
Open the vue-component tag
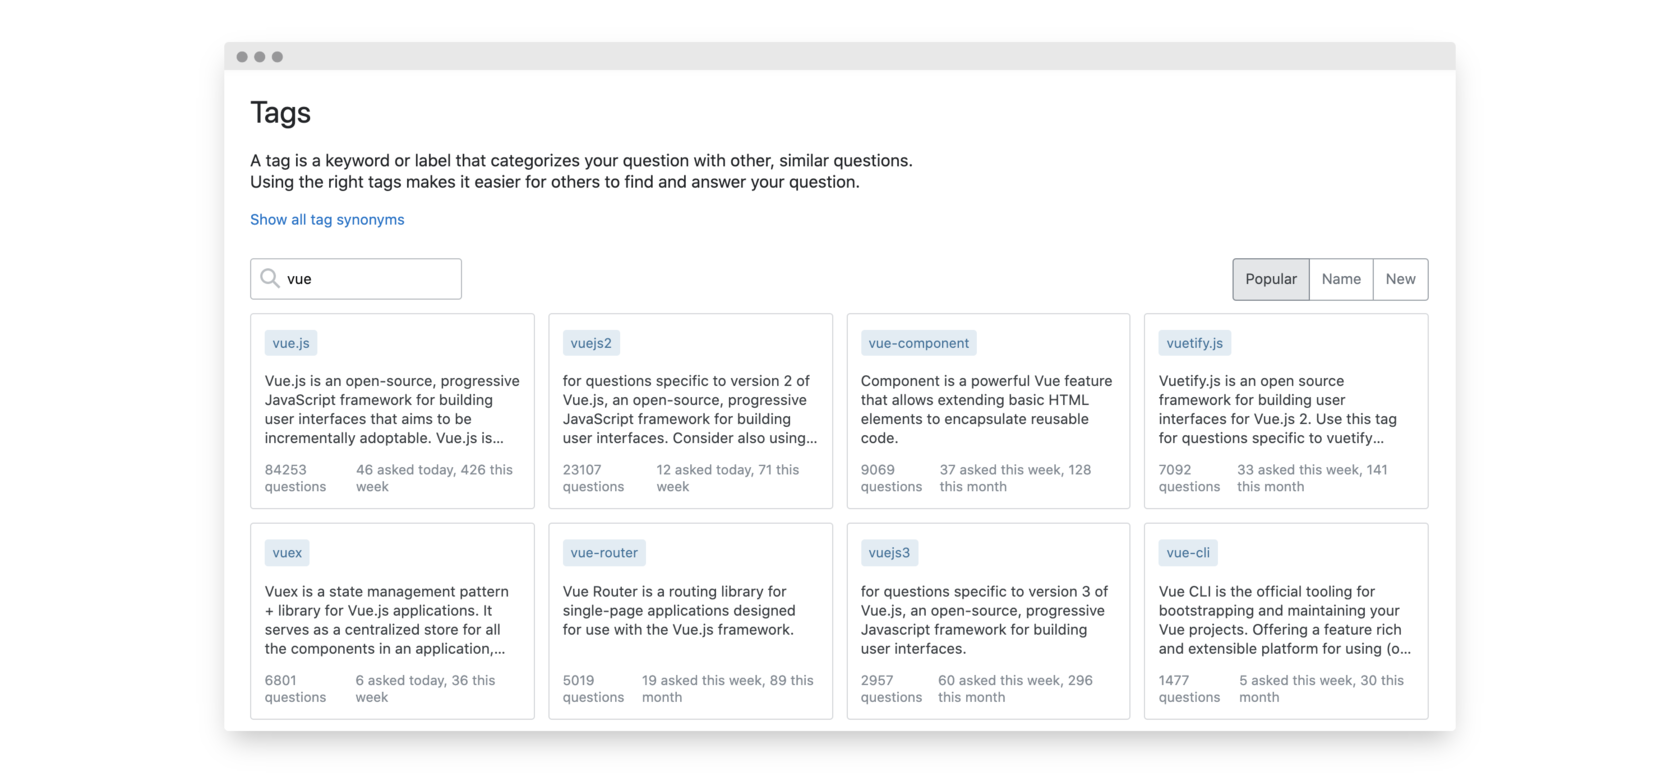918,343
